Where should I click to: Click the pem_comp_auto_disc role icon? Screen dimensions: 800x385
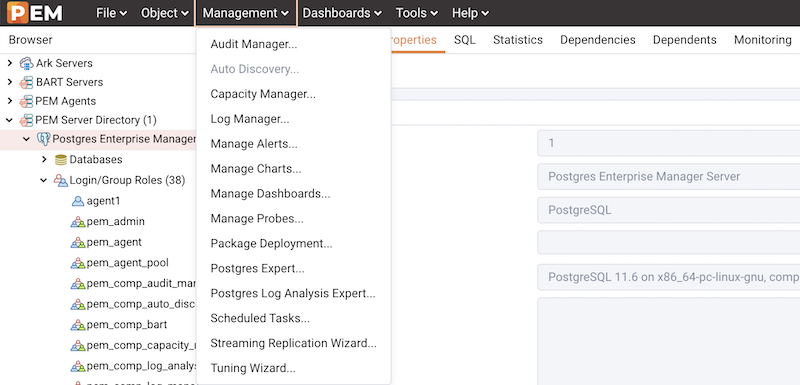tap(78, 304)
